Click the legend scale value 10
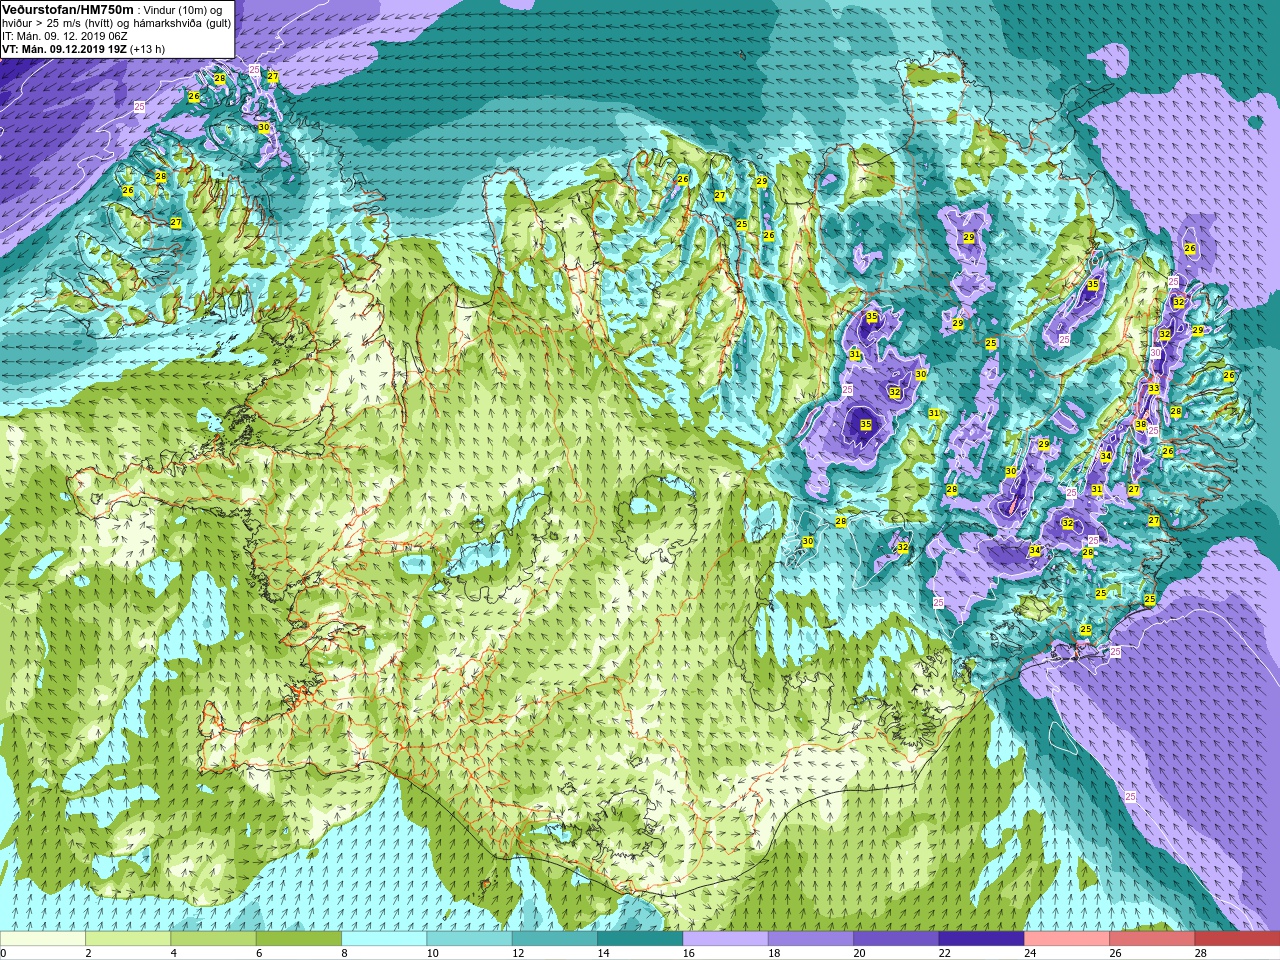The image size is (1280, 960). coord(432,953)
